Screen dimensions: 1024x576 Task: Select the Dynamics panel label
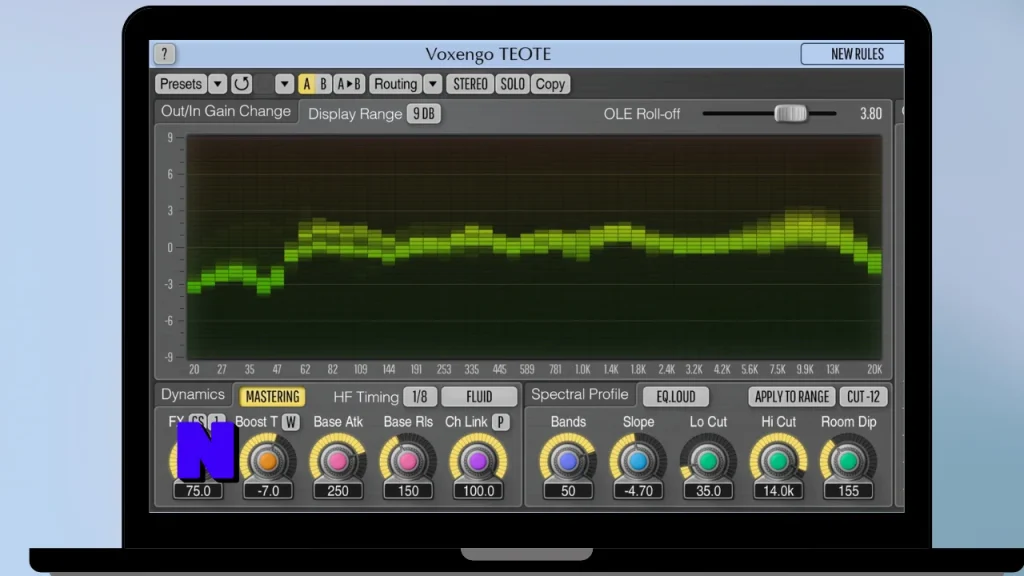click(x=193, y=394)
